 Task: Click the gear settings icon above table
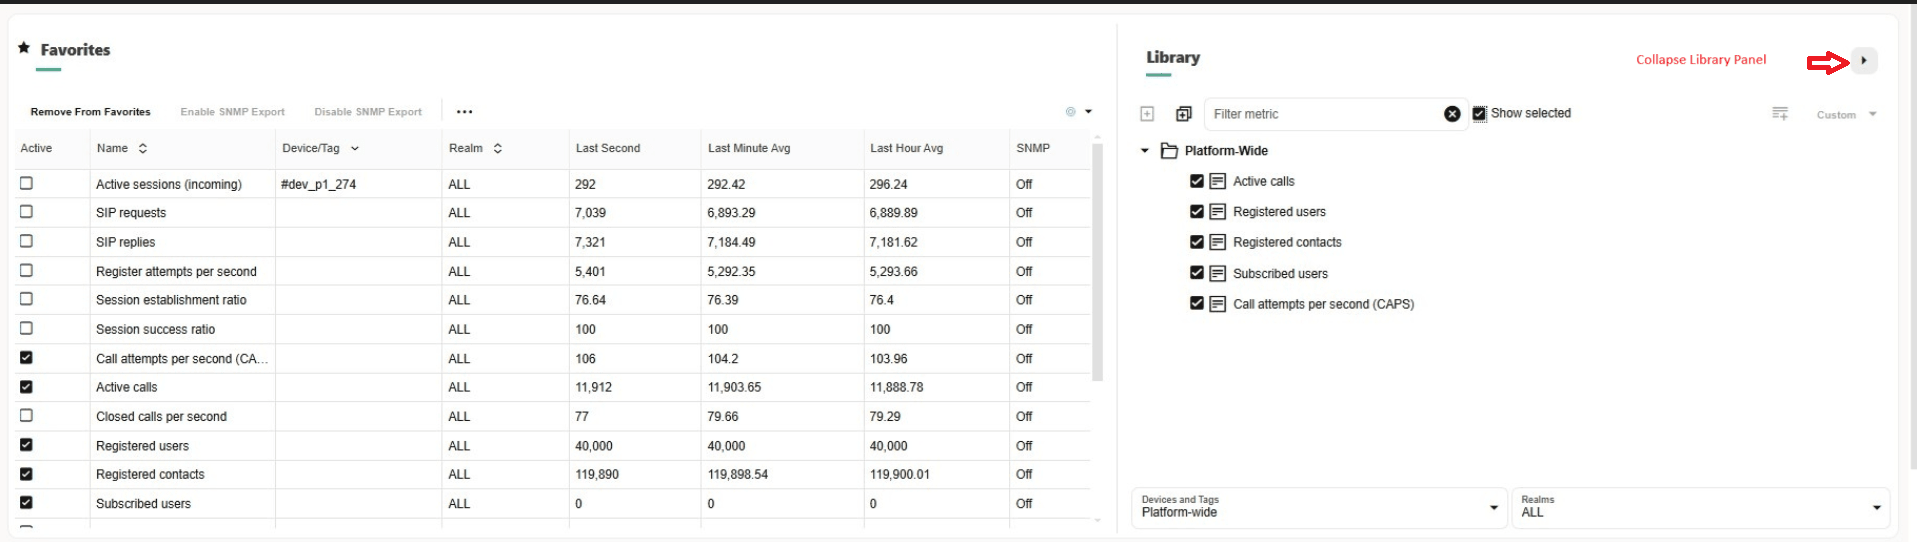coord(1071,112)
